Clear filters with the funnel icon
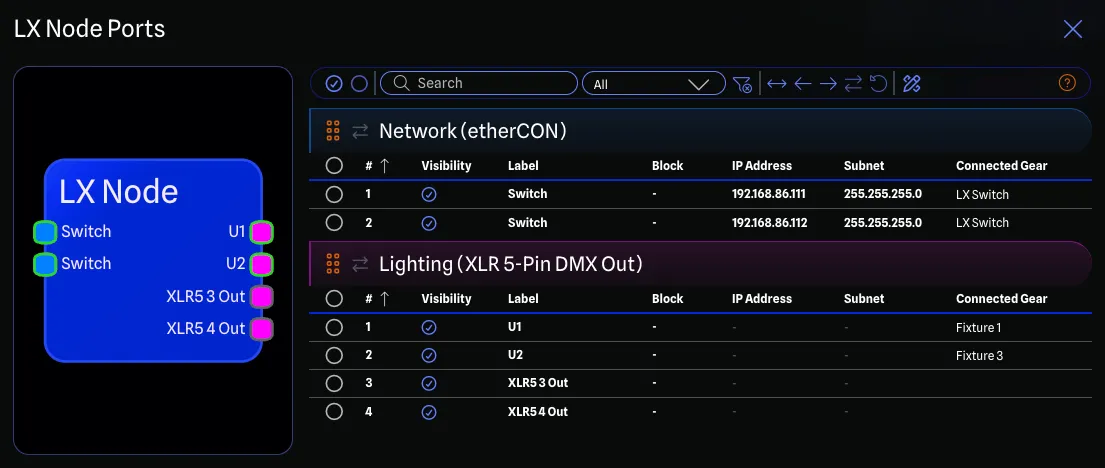Viewport: 1105px width, 468px height. [x=741, y=84]
